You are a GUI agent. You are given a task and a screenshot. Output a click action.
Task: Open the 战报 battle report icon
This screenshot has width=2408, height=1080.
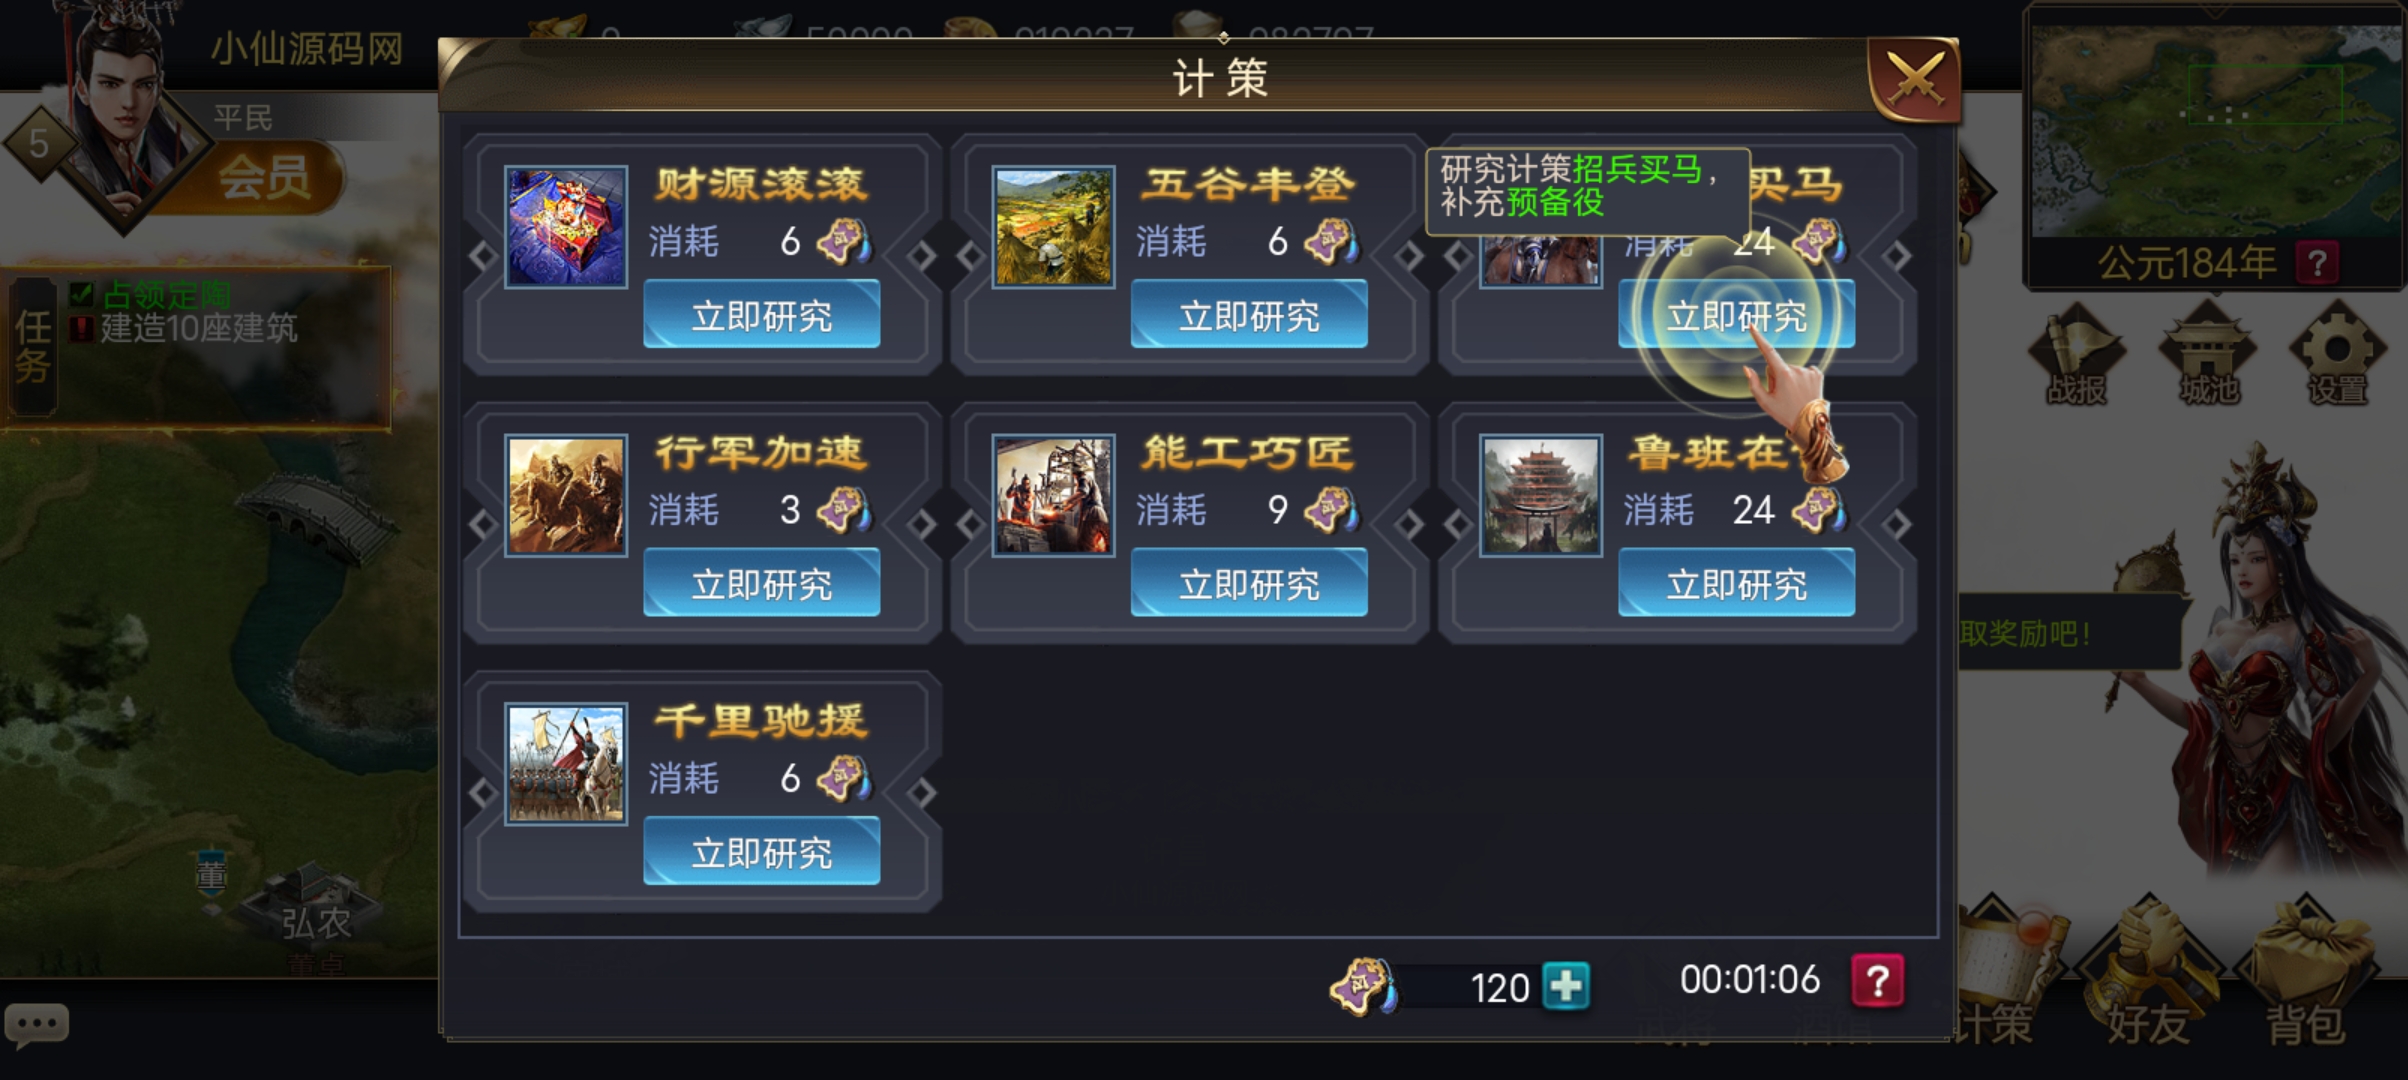(x=2076, y=357)
